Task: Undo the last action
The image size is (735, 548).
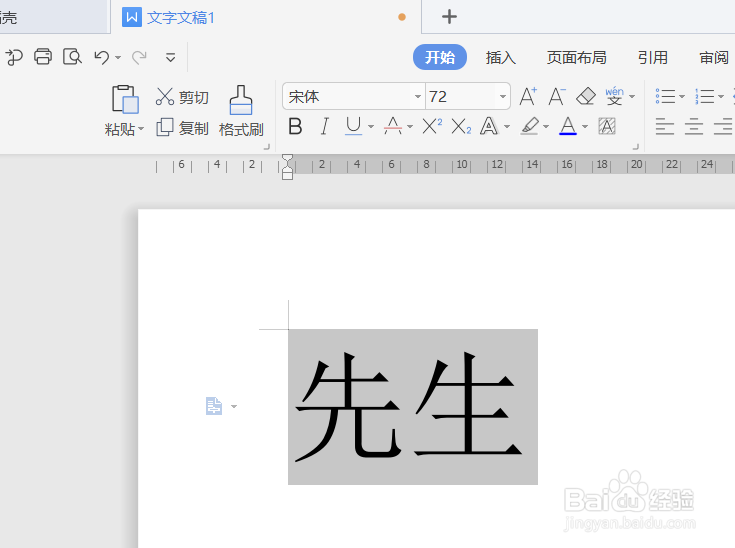Action: [x=102, y=57]
